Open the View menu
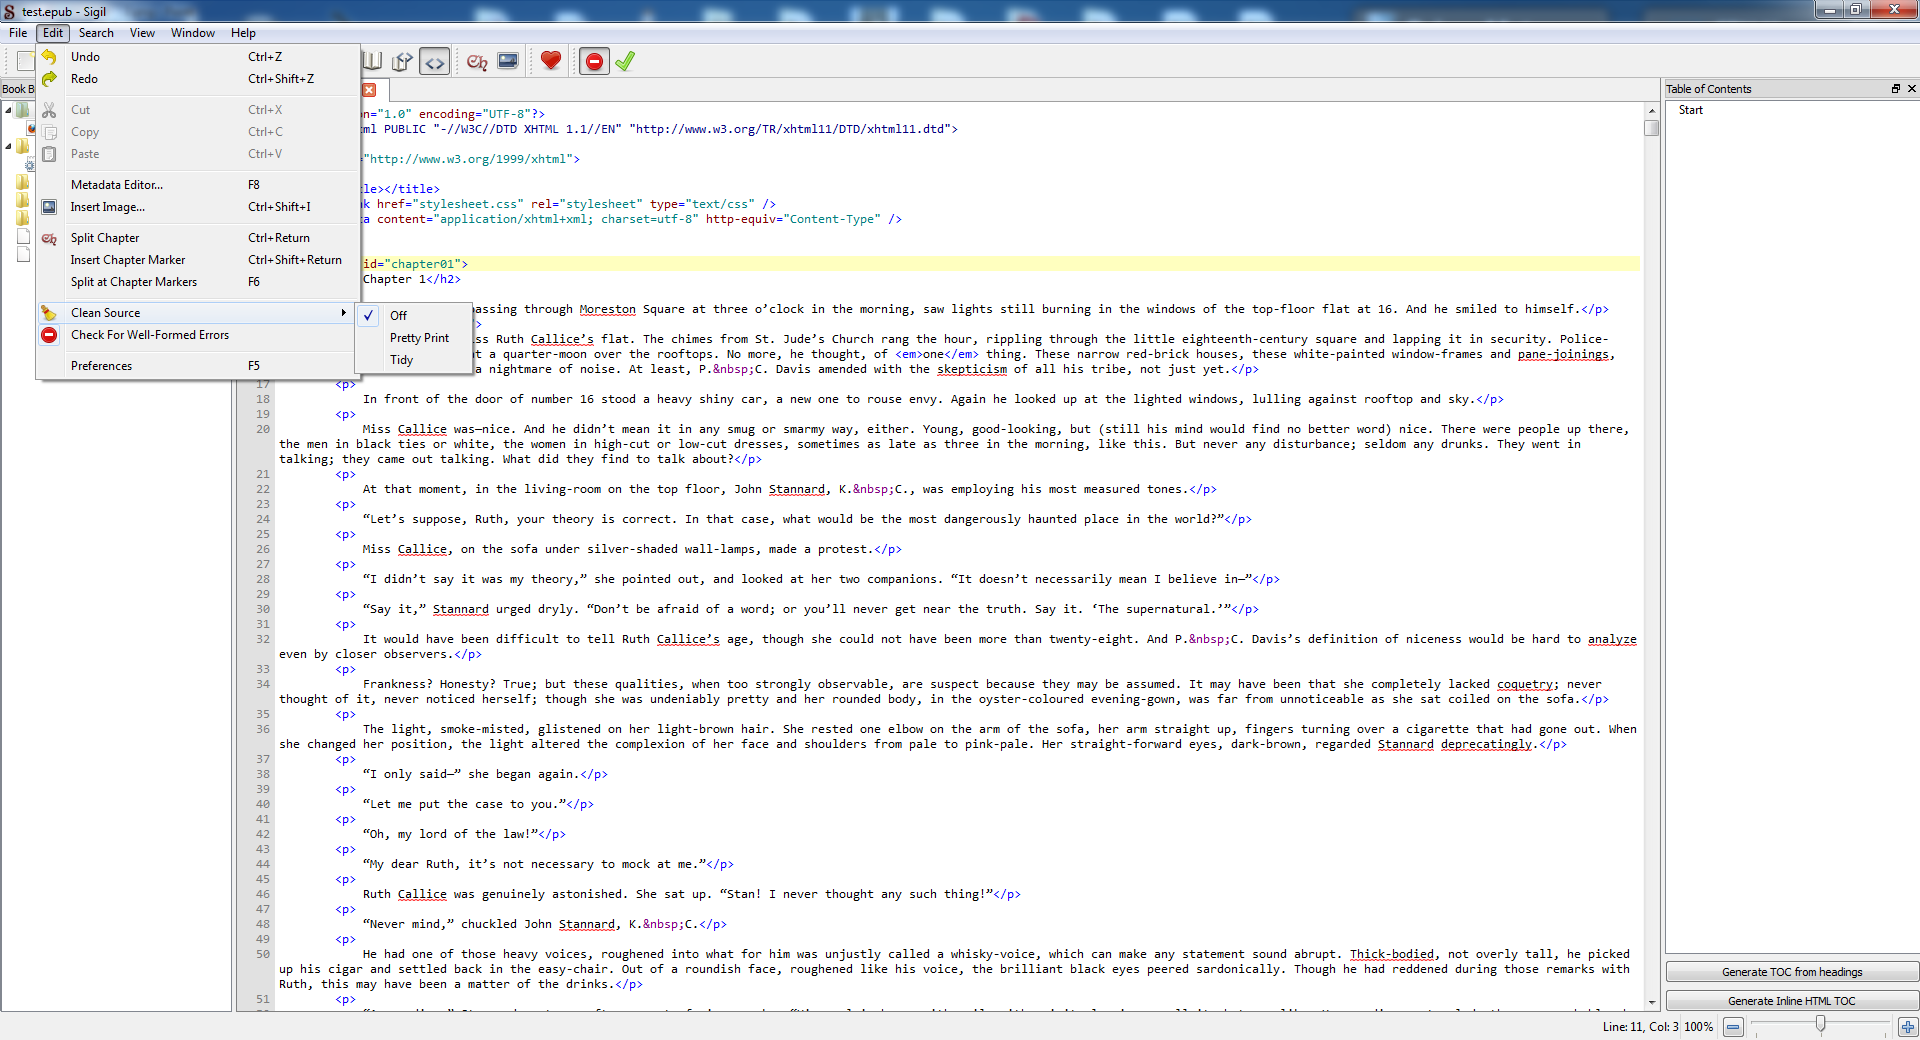1920x1040 pixels. tap(142, 33)
